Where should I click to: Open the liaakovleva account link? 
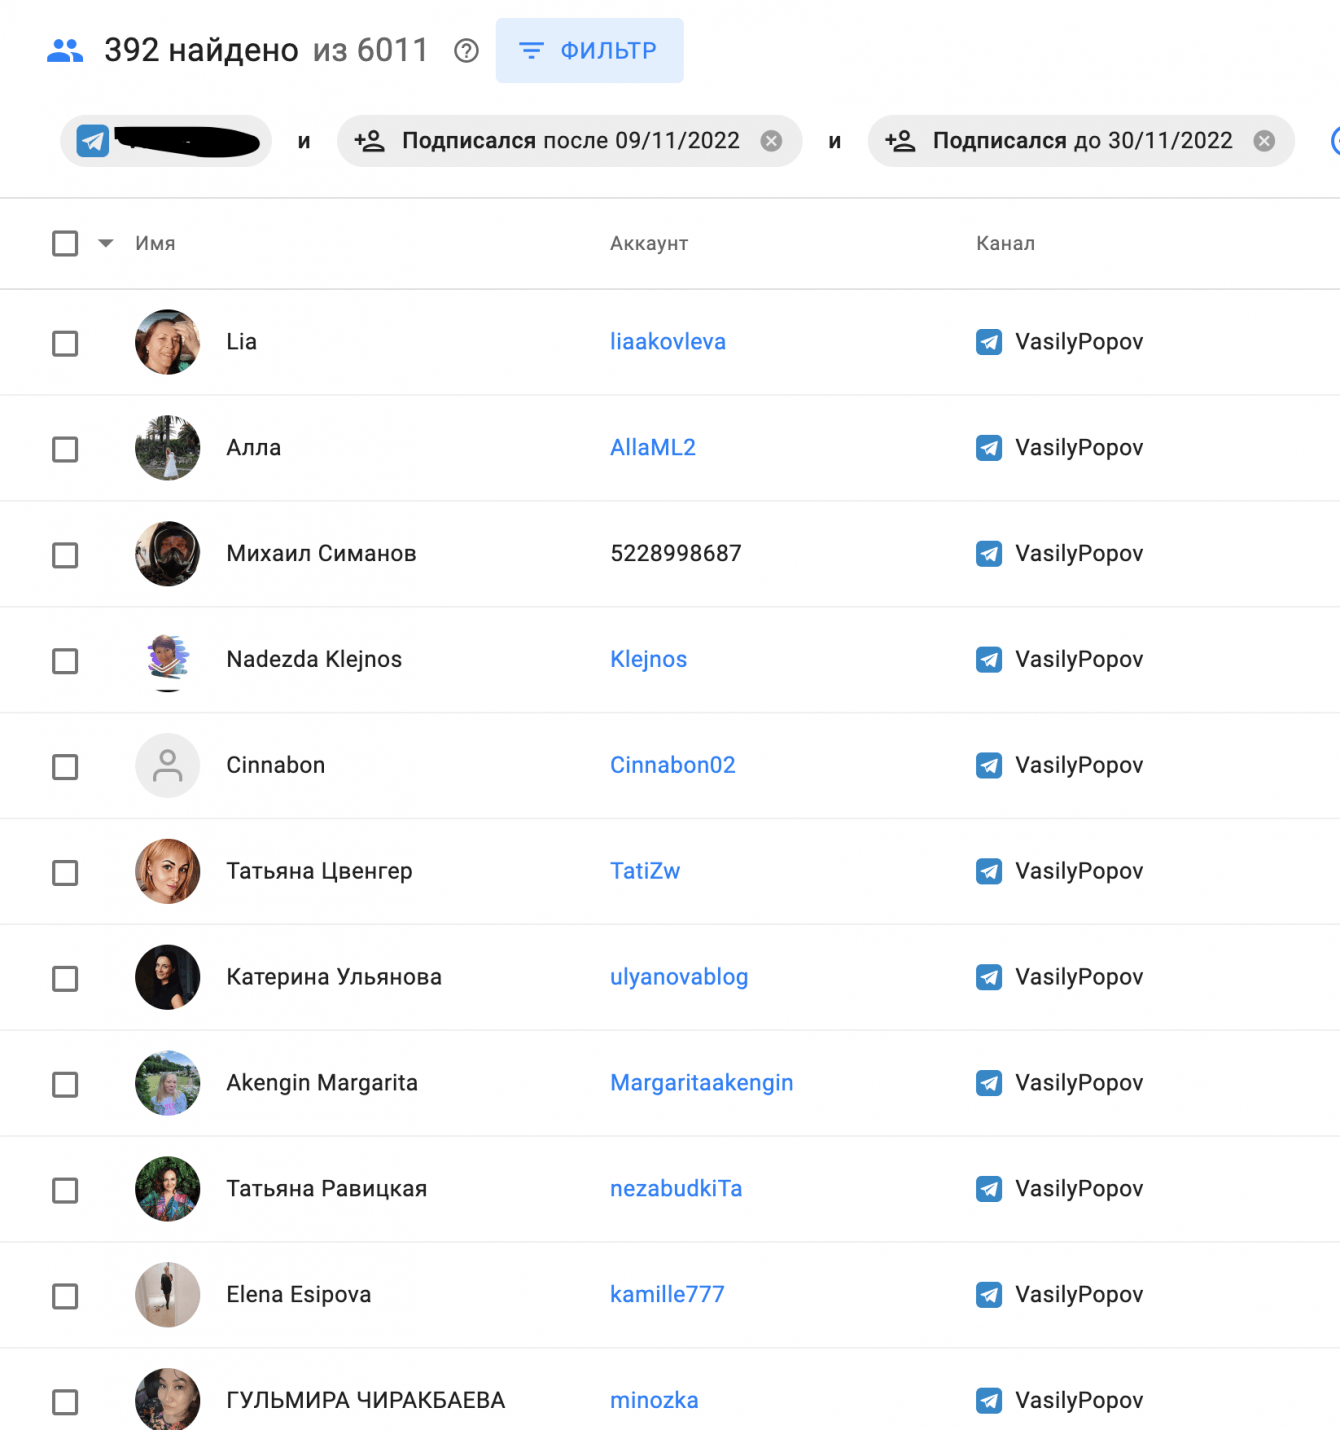pos(667,342)
